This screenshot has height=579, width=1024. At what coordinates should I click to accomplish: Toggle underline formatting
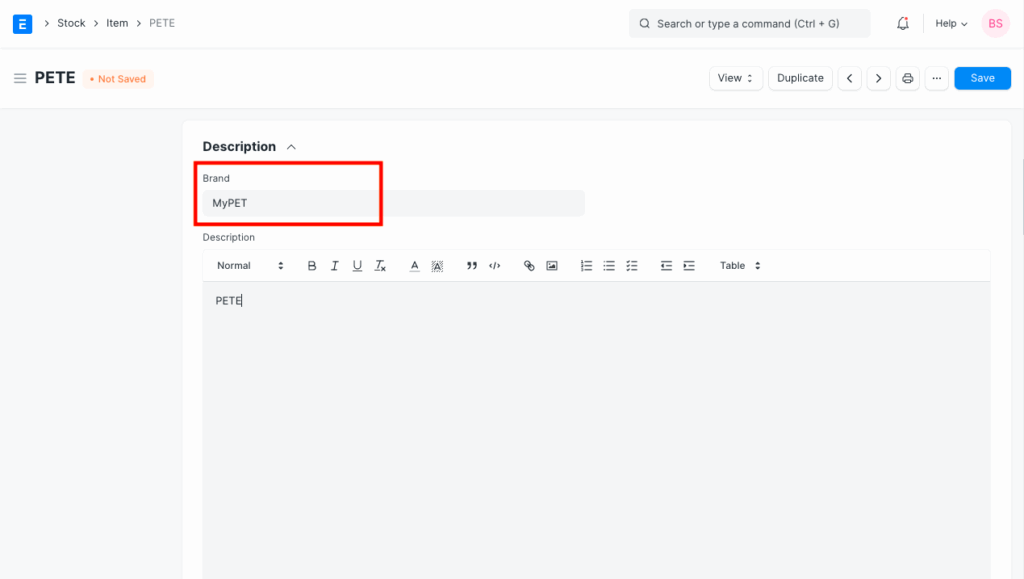(357, 266)
